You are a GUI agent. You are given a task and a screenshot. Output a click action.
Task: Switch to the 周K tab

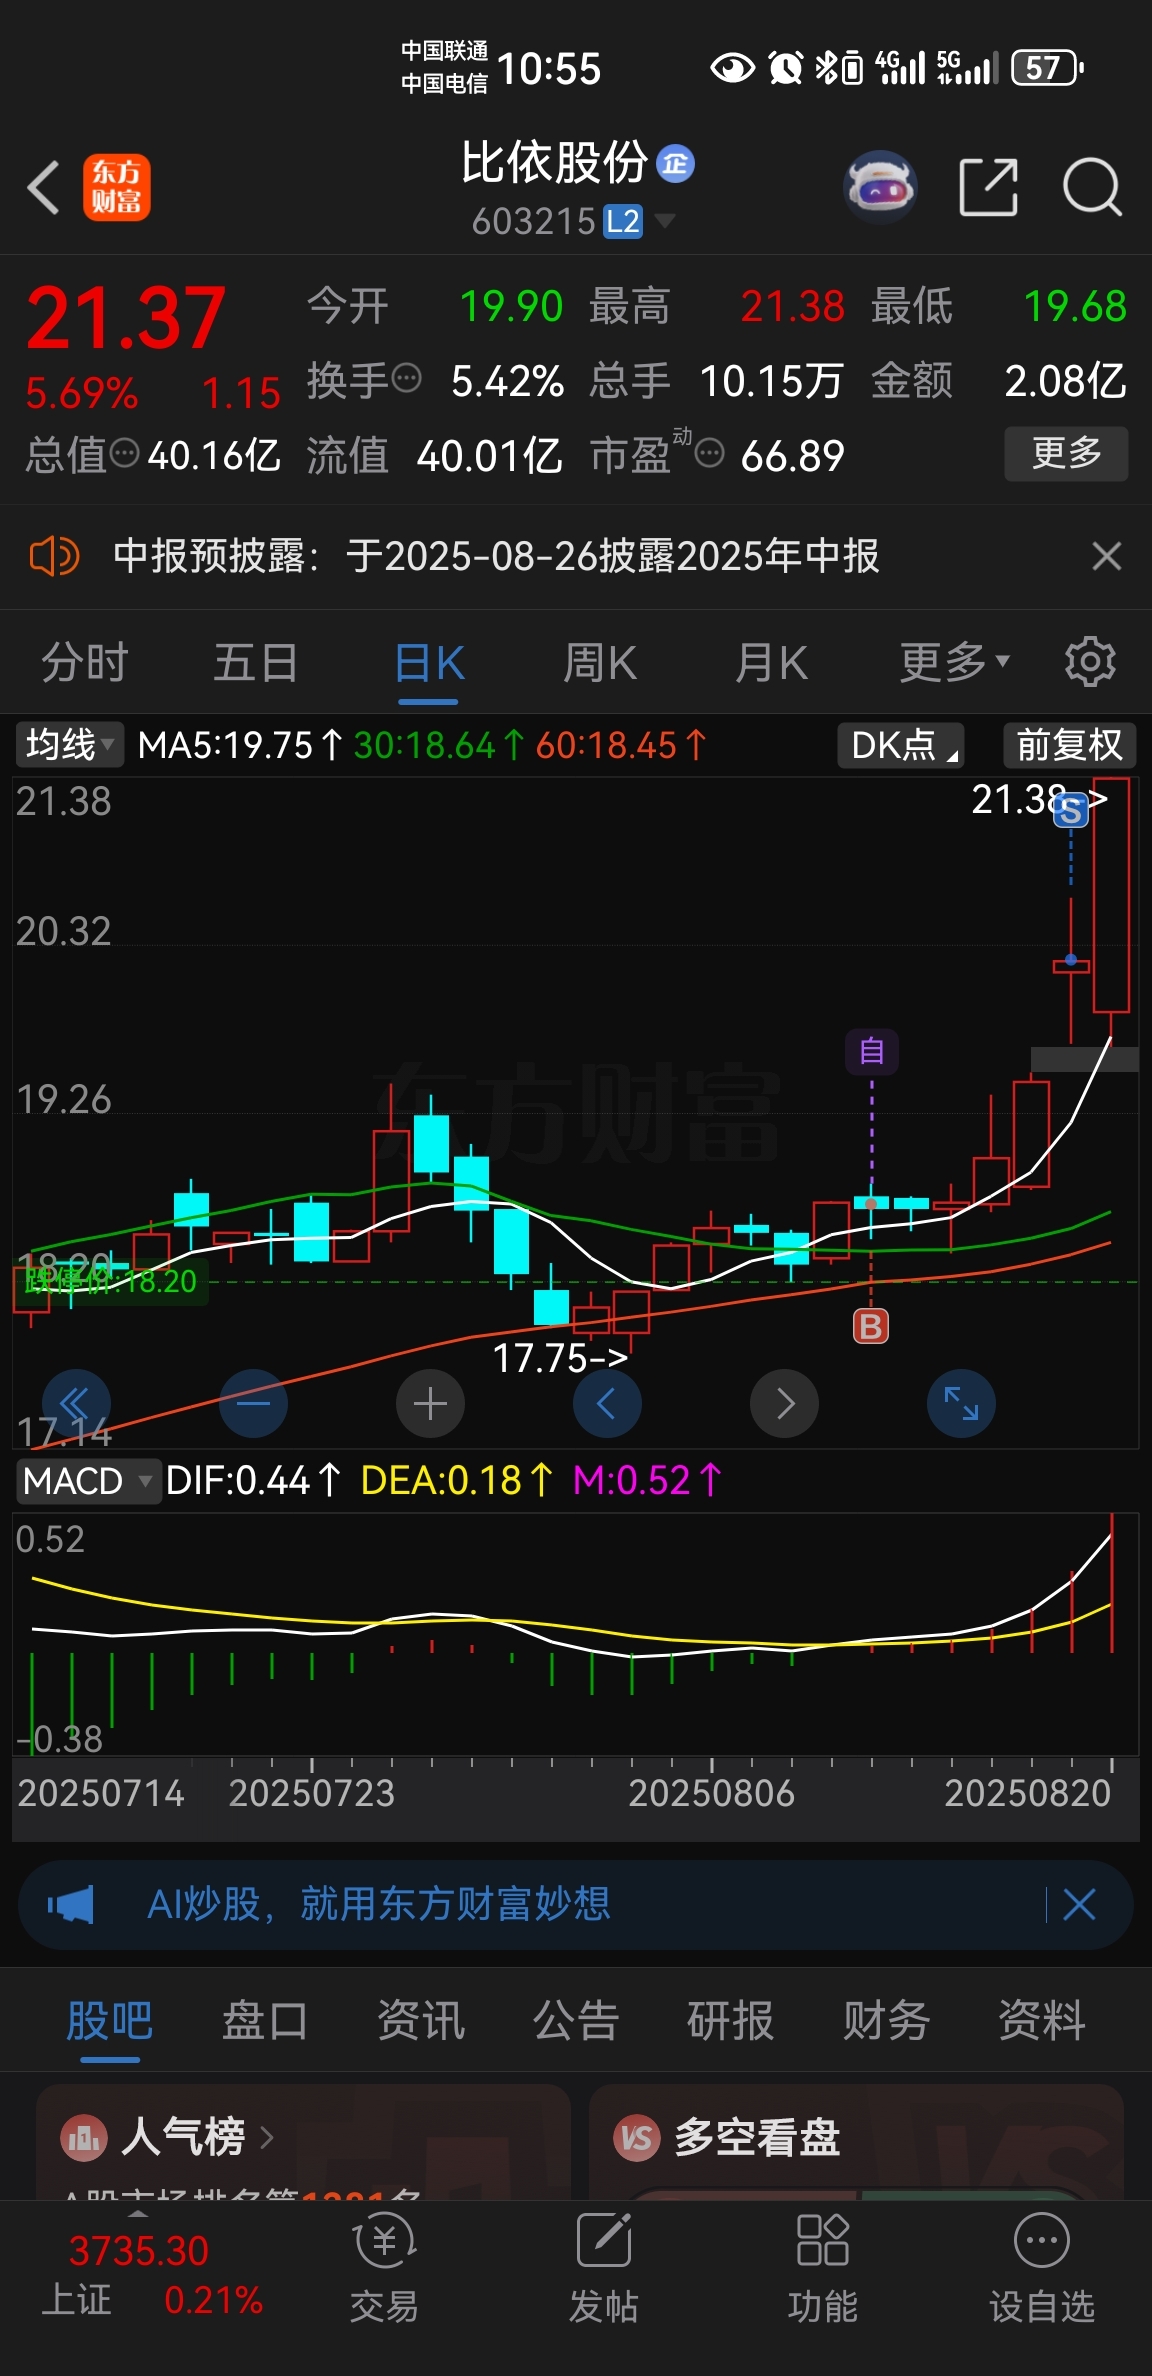[600, 663]
